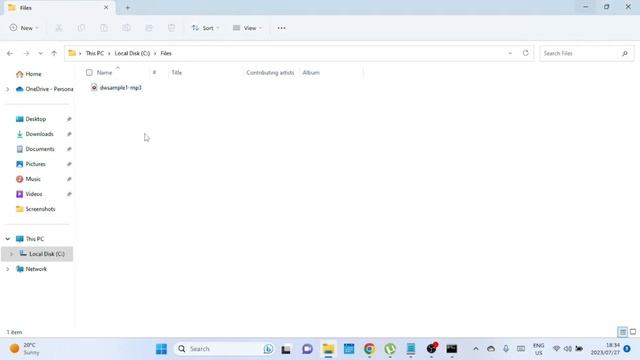Switch to Details view in the status bar

623,332
